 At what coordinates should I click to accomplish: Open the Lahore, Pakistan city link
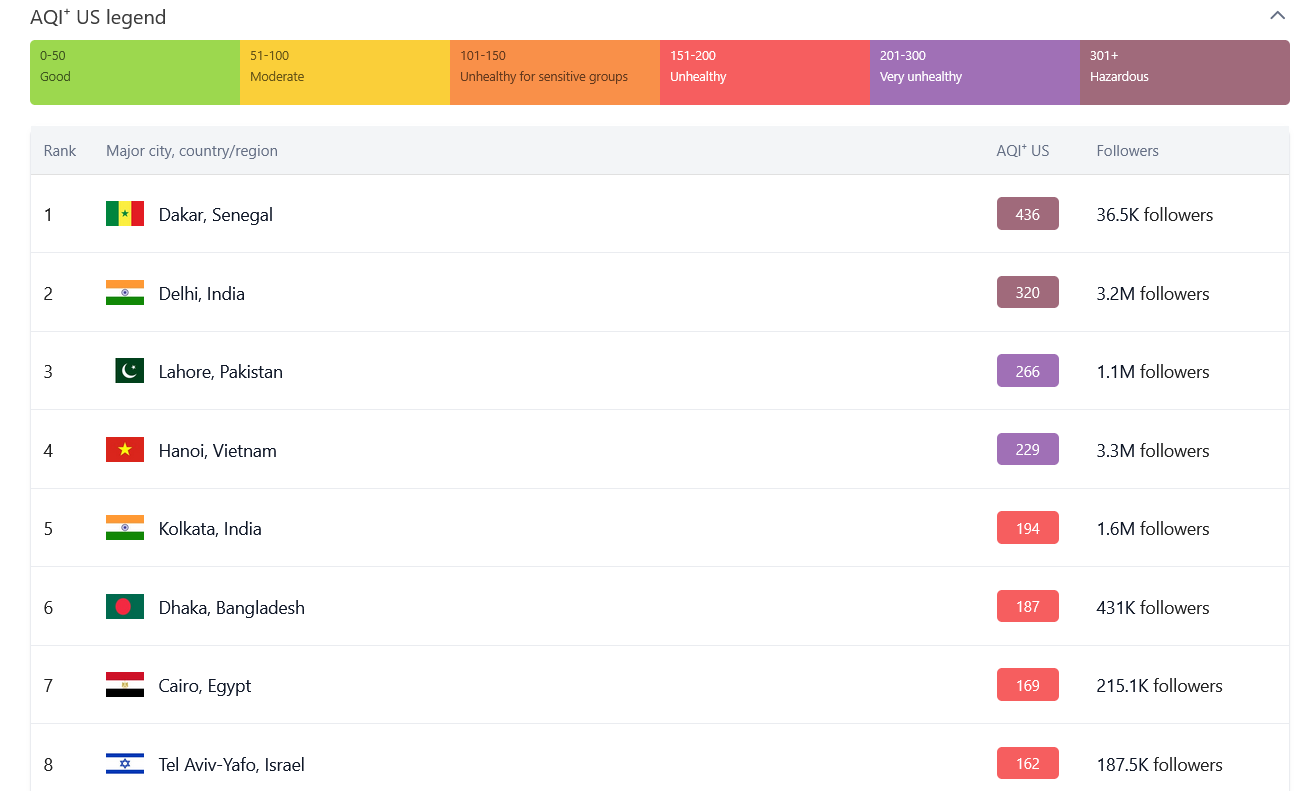221,372
